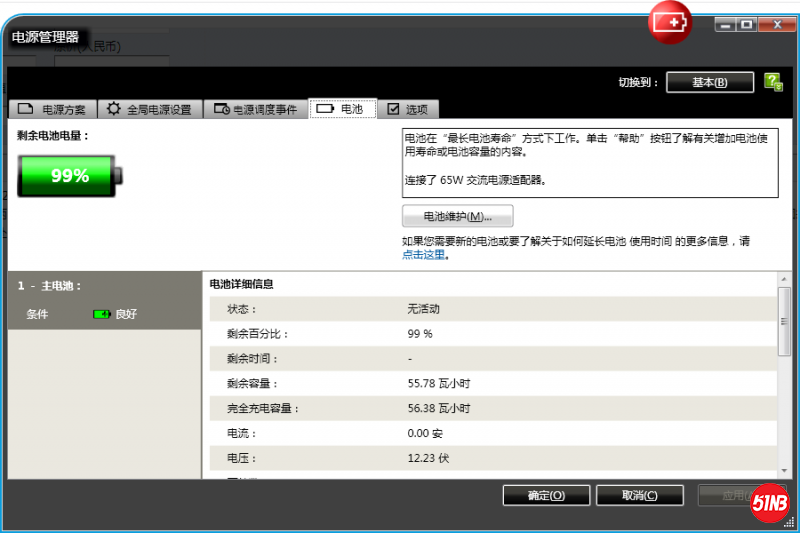Click the green 99% battery gauge
Screen dimensions: 800x533
(71, 175)
